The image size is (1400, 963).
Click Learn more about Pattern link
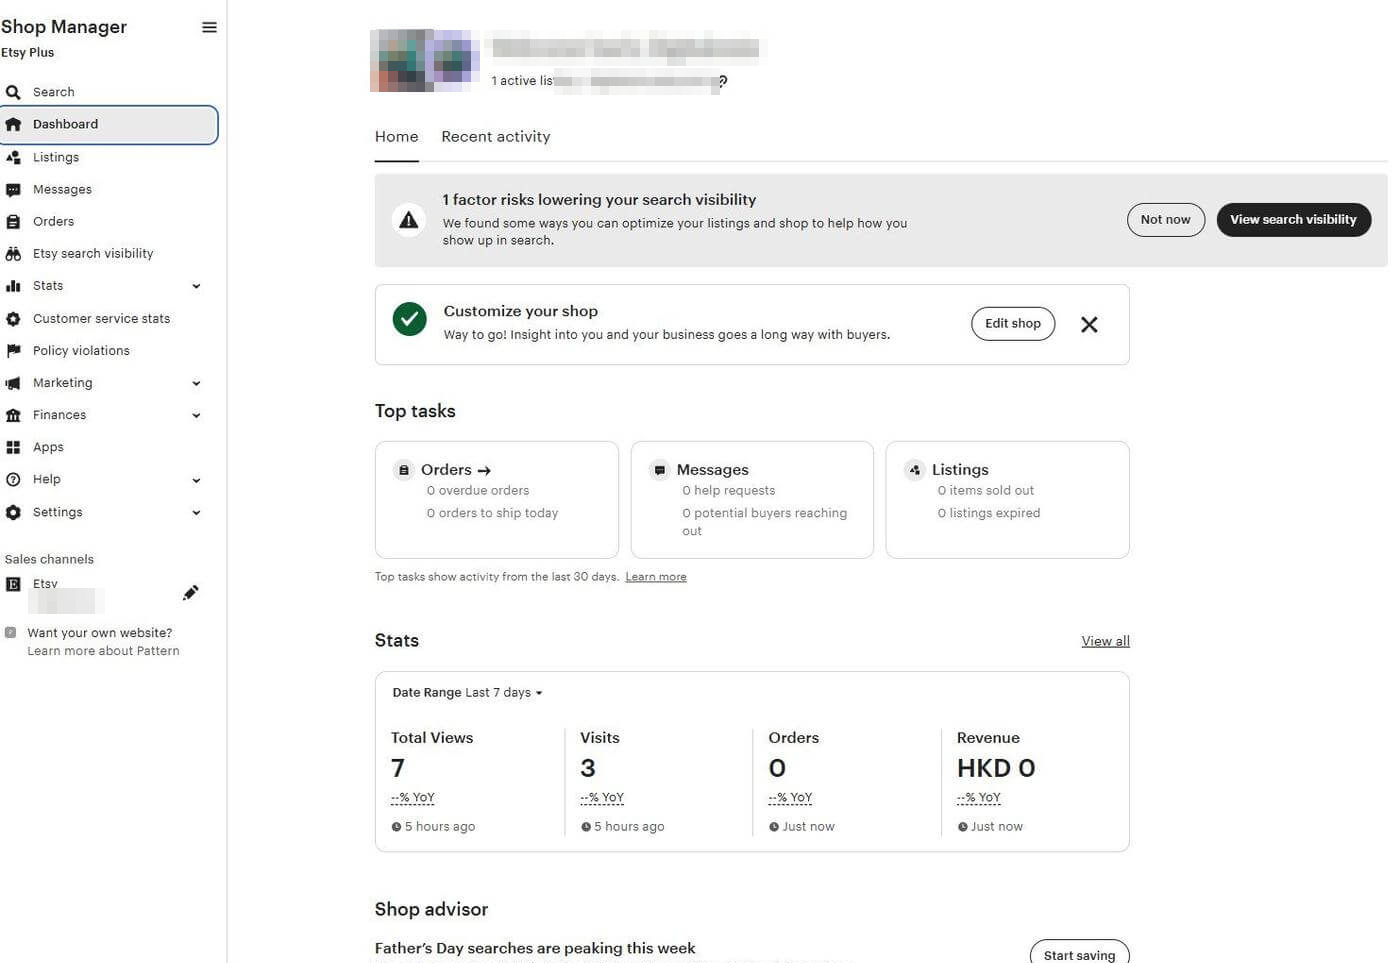103,651
